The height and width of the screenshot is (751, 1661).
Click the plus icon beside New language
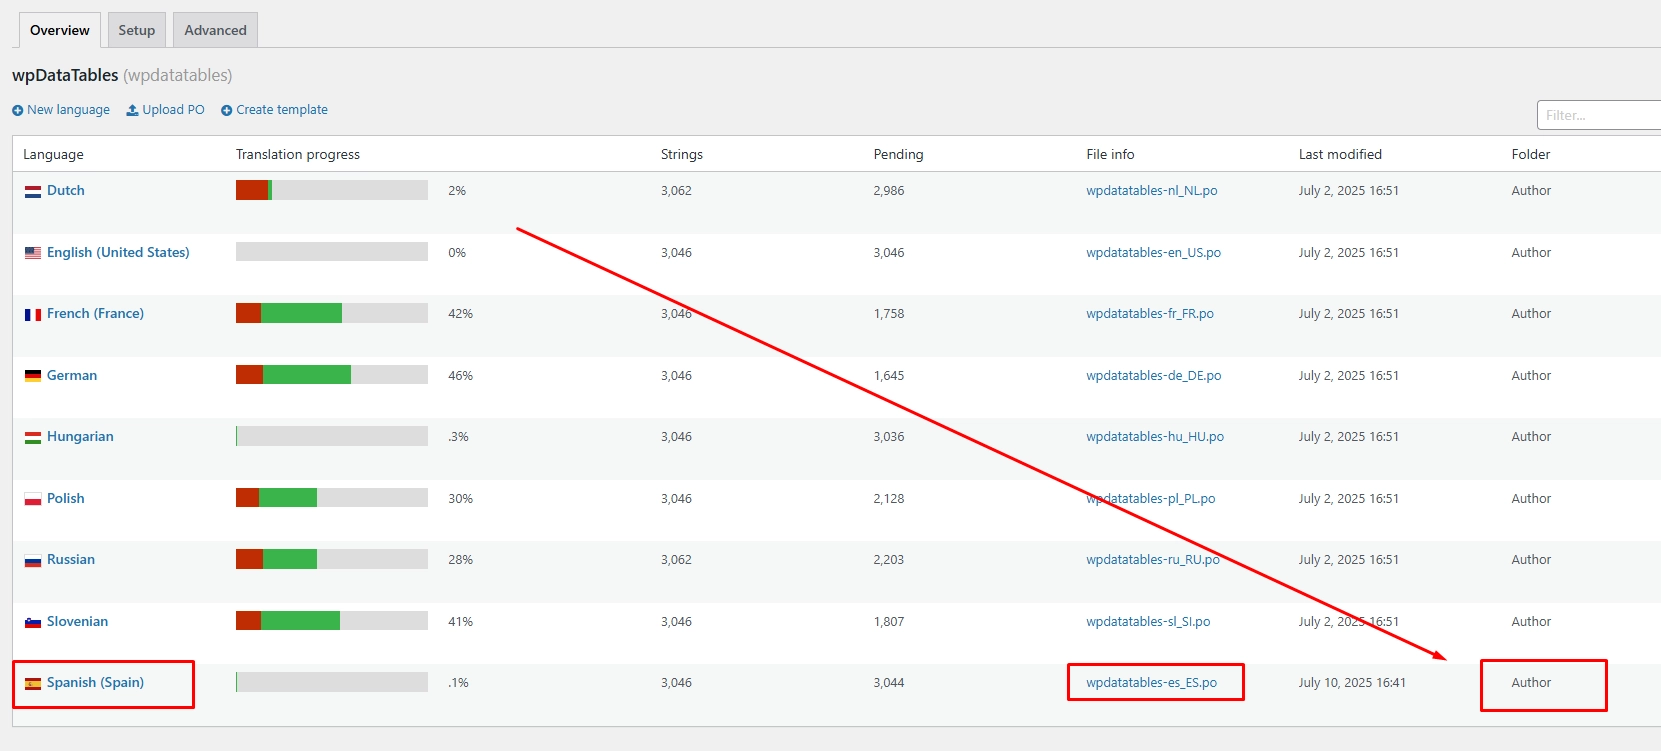coord(17,111)
